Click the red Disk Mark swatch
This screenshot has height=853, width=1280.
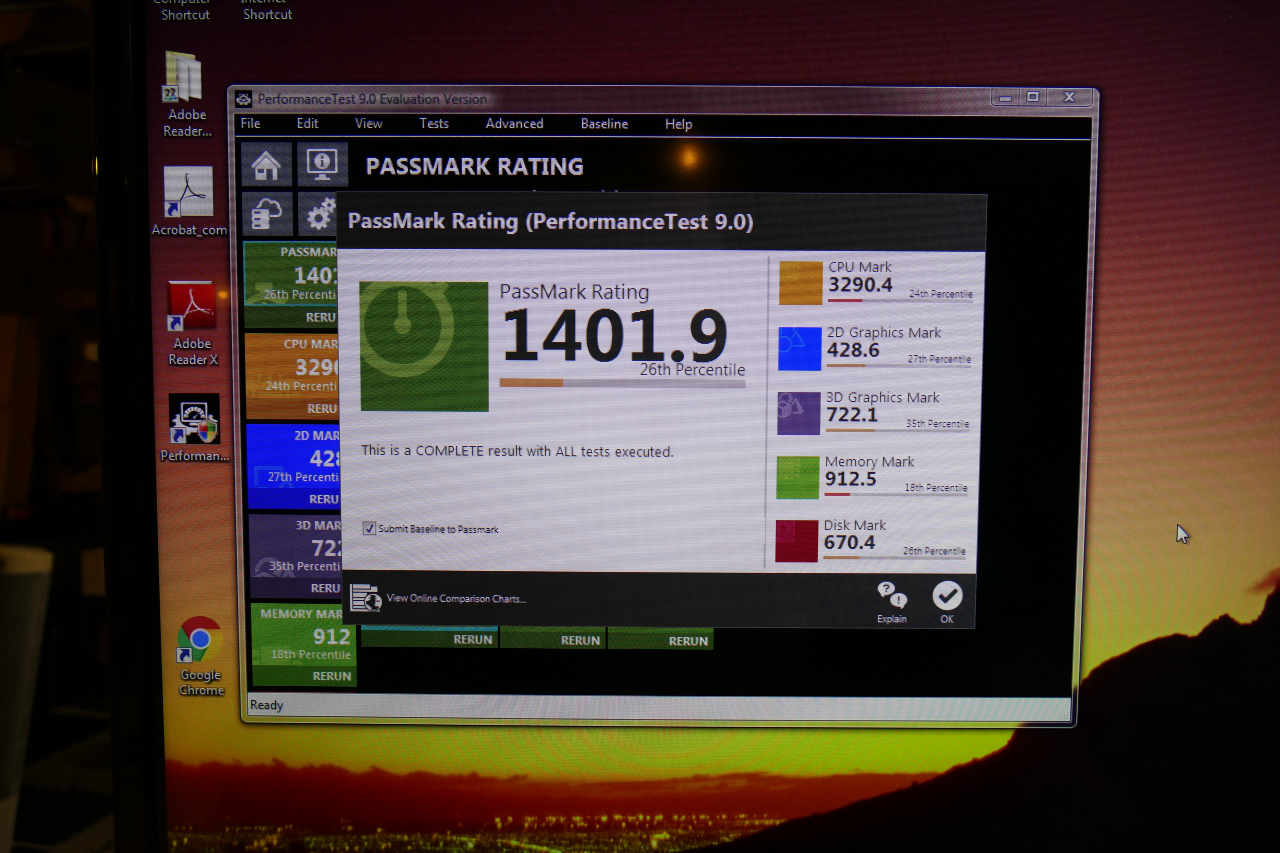click(x=797, y=541)
